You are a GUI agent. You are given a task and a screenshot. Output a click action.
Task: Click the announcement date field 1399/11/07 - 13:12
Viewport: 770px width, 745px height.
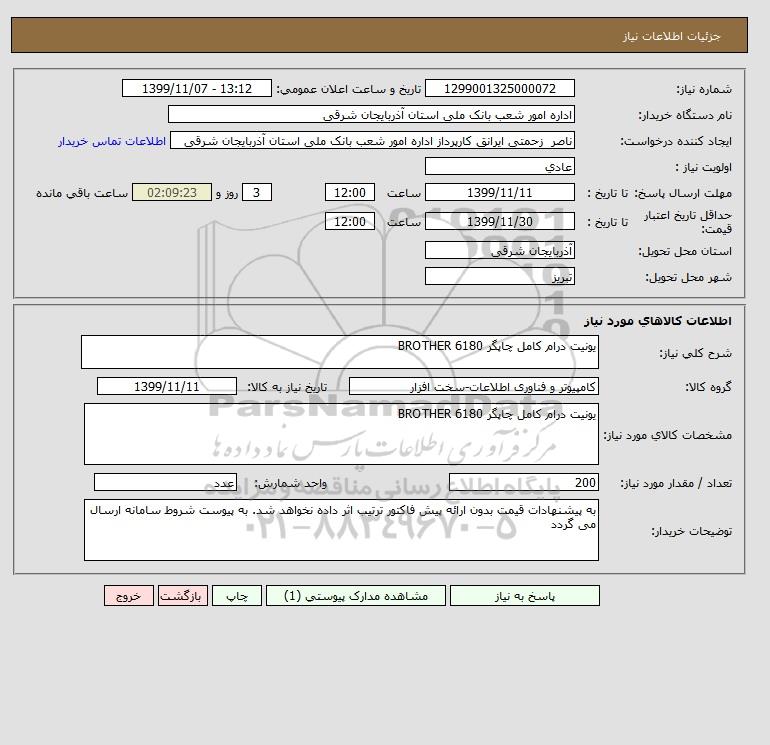pos(196,88)
